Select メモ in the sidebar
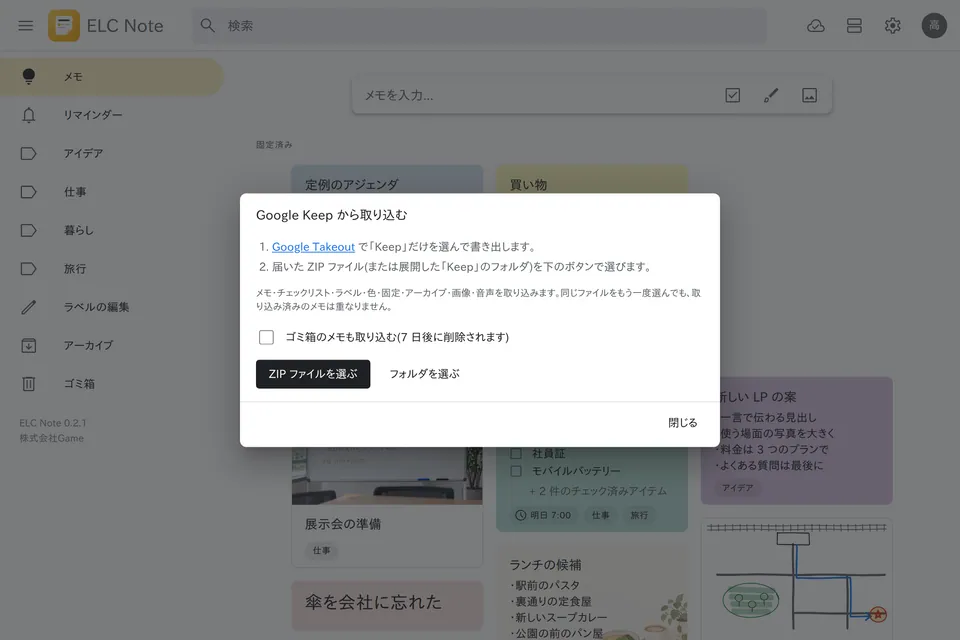 pyautogui.click(x=111, y=77)
